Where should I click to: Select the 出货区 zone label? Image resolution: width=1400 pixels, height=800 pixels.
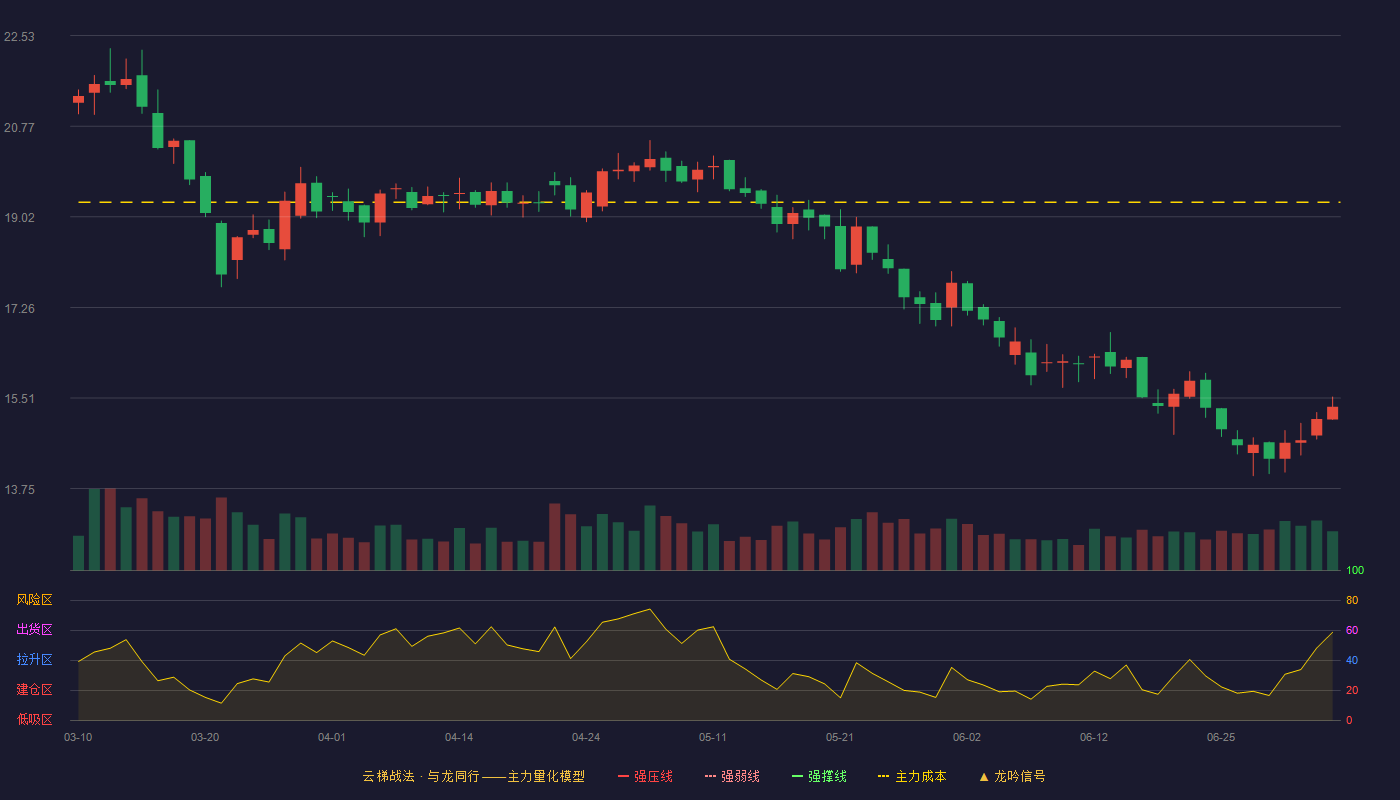pyautogui.click(x=34, y=630)
